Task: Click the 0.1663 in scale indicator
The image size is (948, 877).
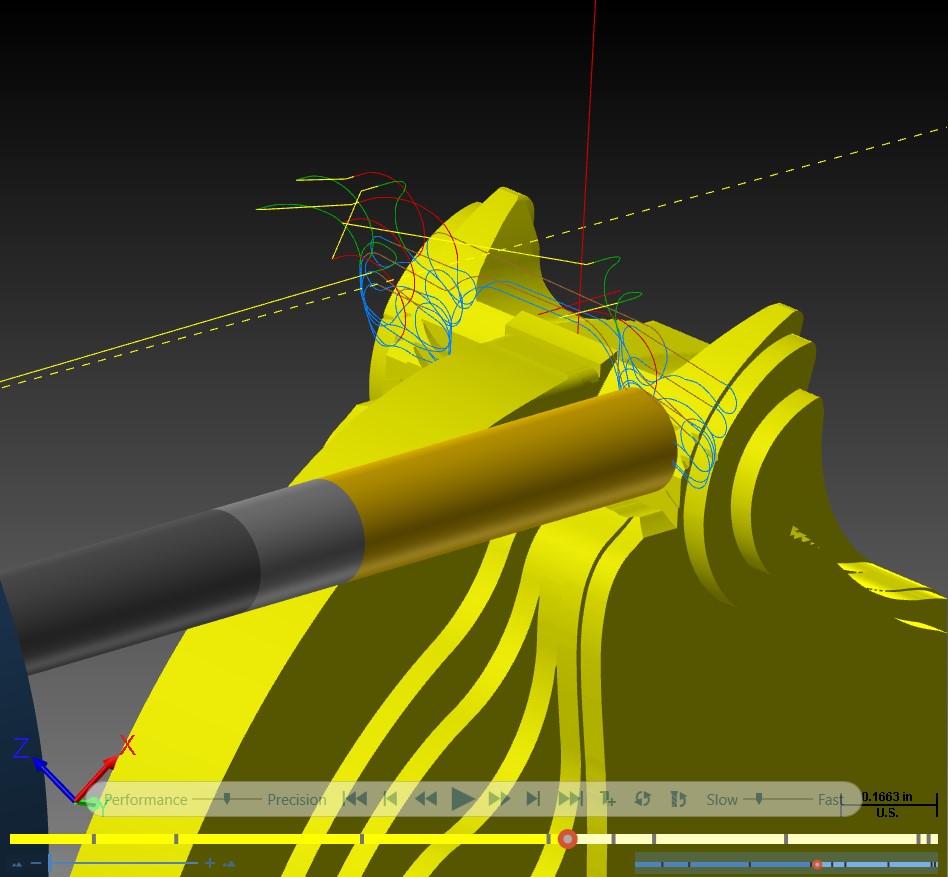Action: click(x=887, y=804)
